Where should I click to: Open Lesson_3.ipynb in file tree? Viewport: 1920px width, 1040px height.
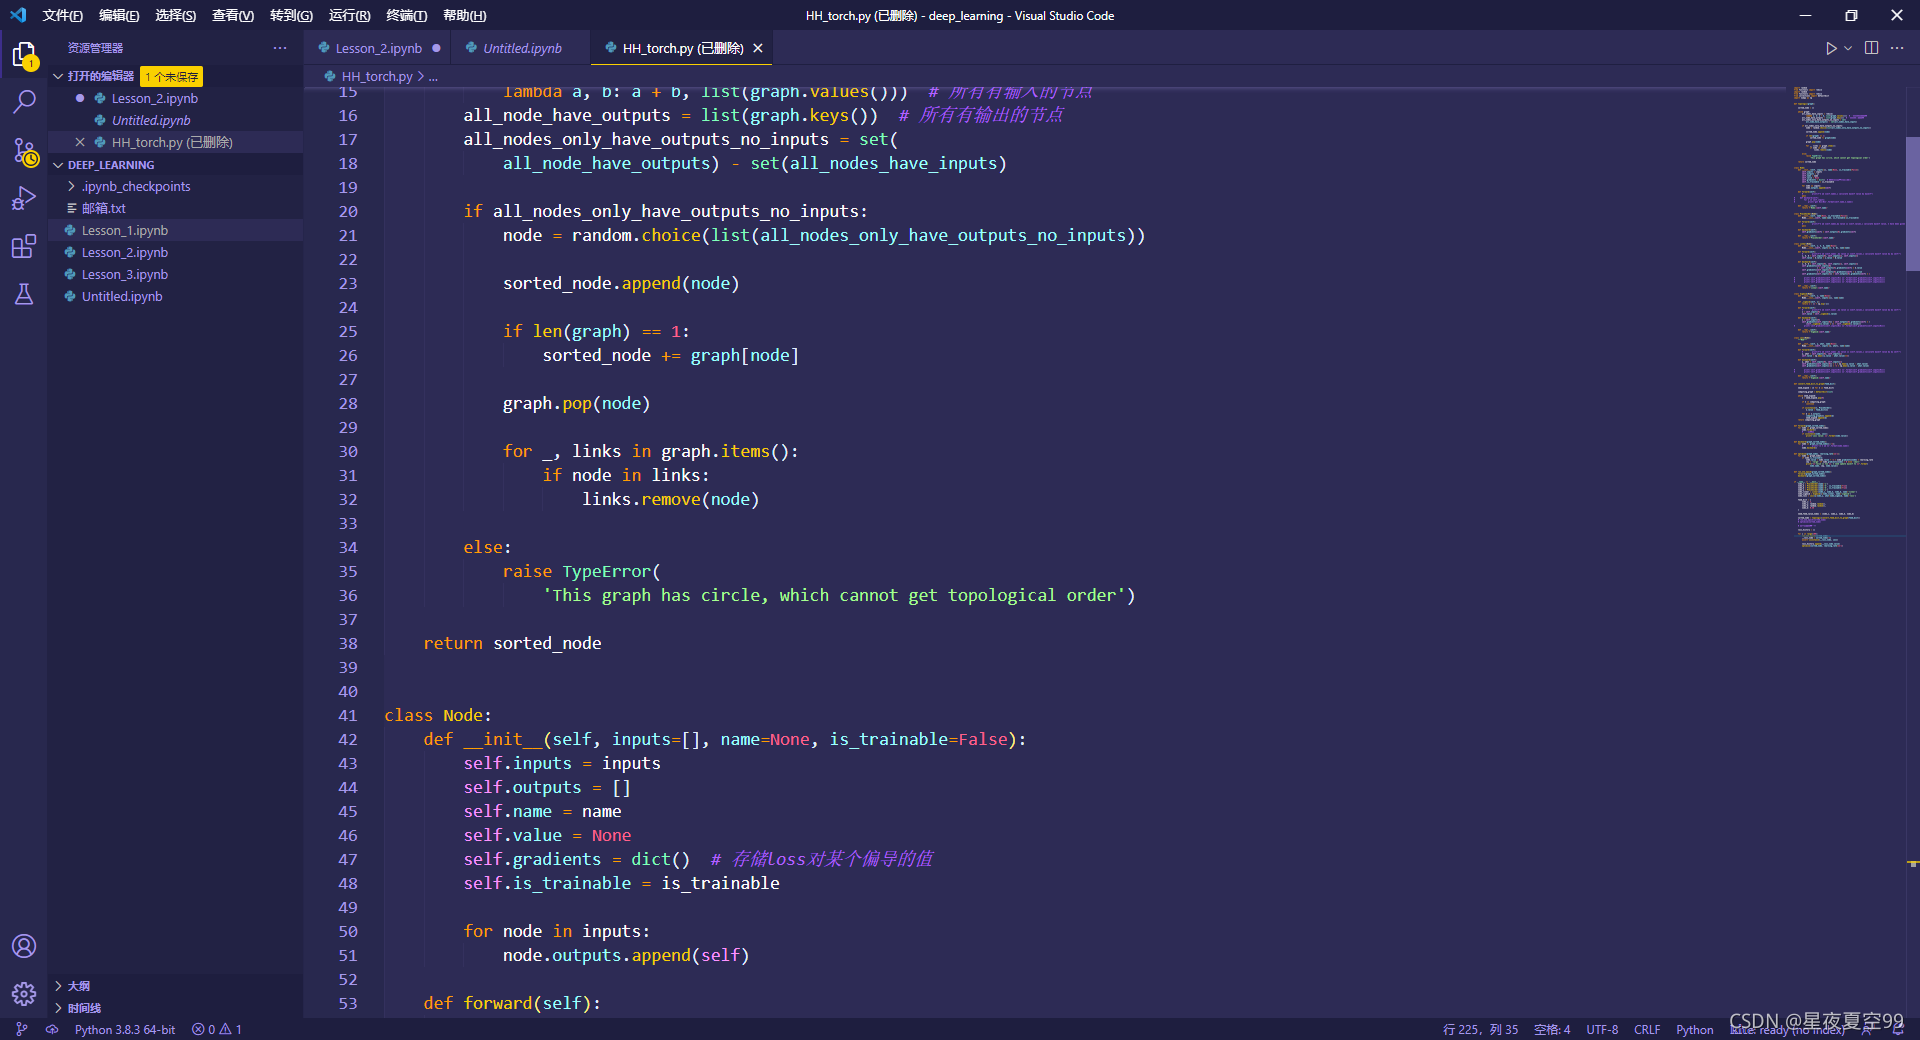[125, 274]
